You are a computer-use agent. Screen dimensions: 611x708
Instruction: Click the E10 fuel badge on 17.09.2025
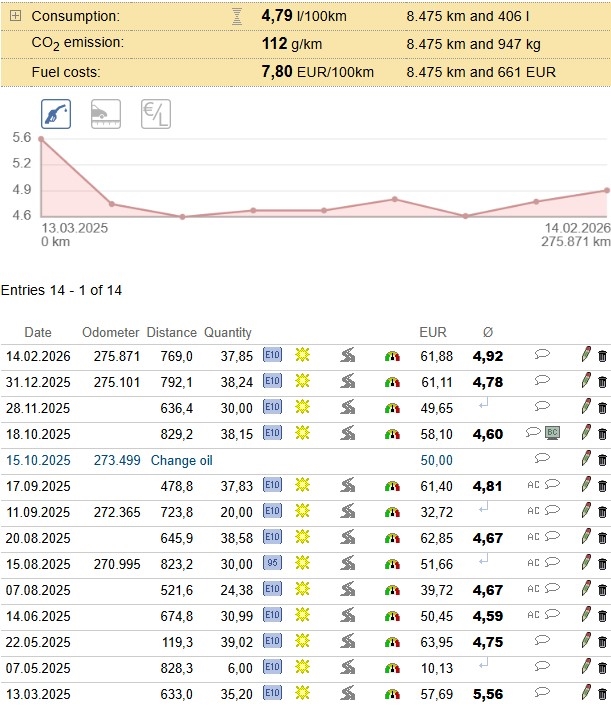(x=272, y=485)
